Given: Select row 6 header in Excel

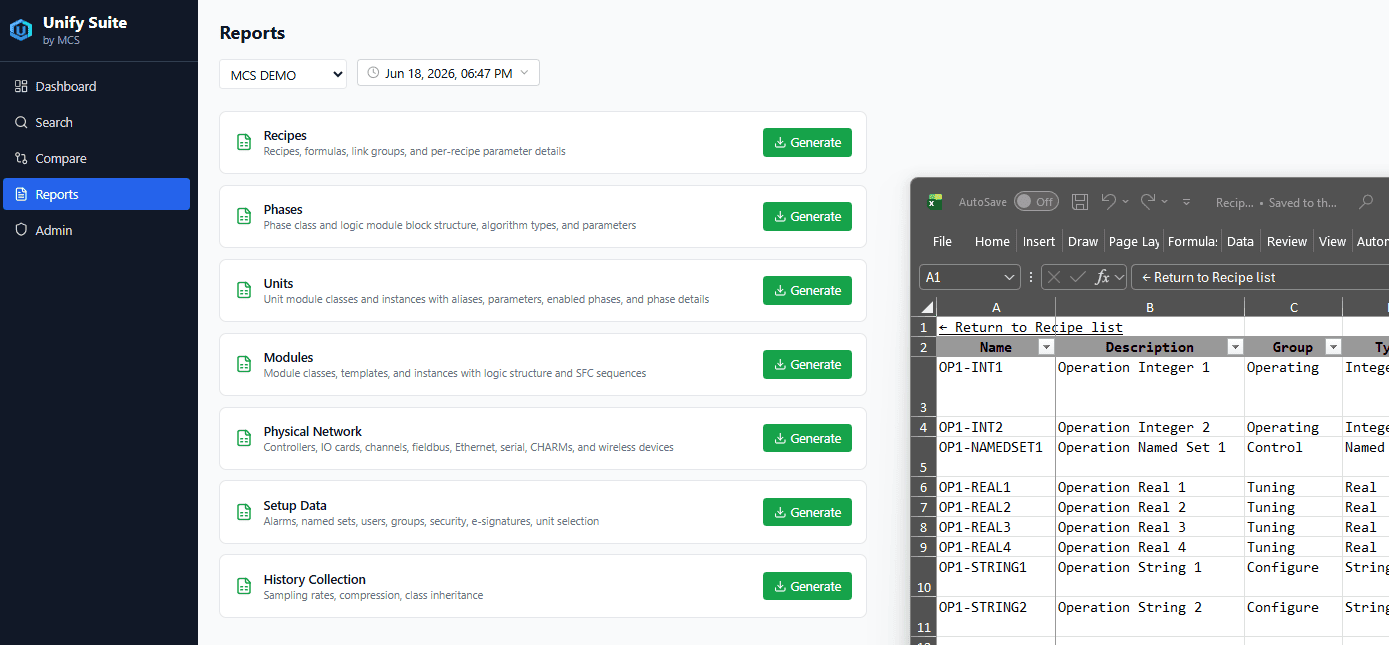Looking at the screenshot, I should coord(924,487).
